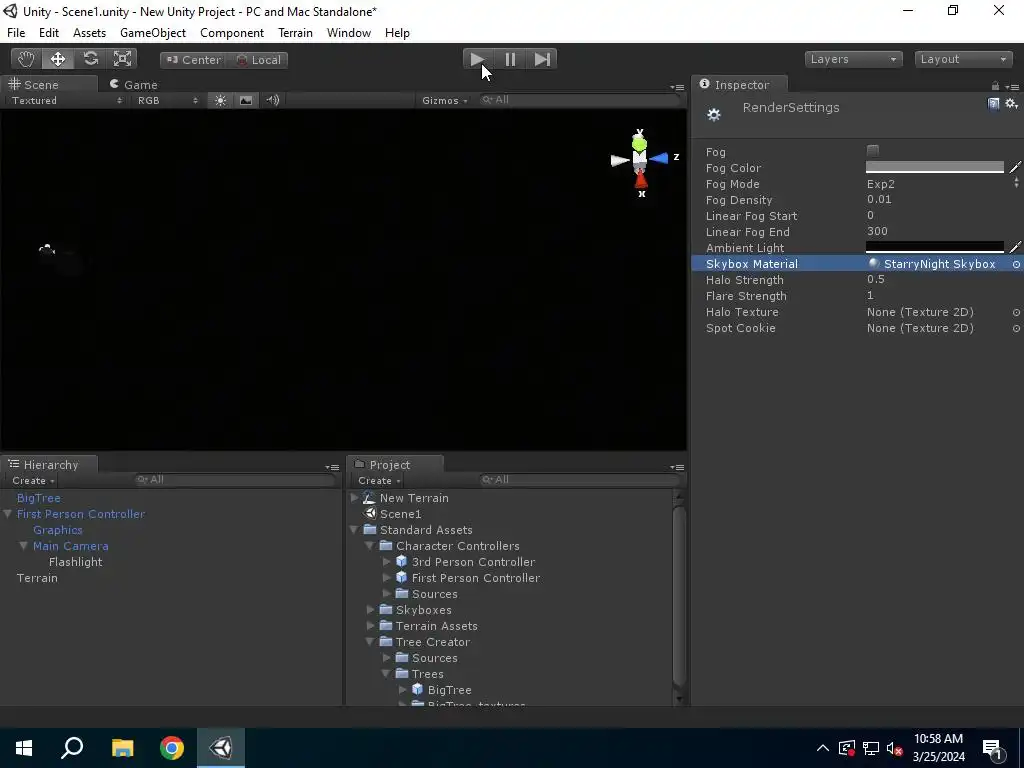Select Terrain in Hierarchy
The image size is (1024, 768).
37,578
